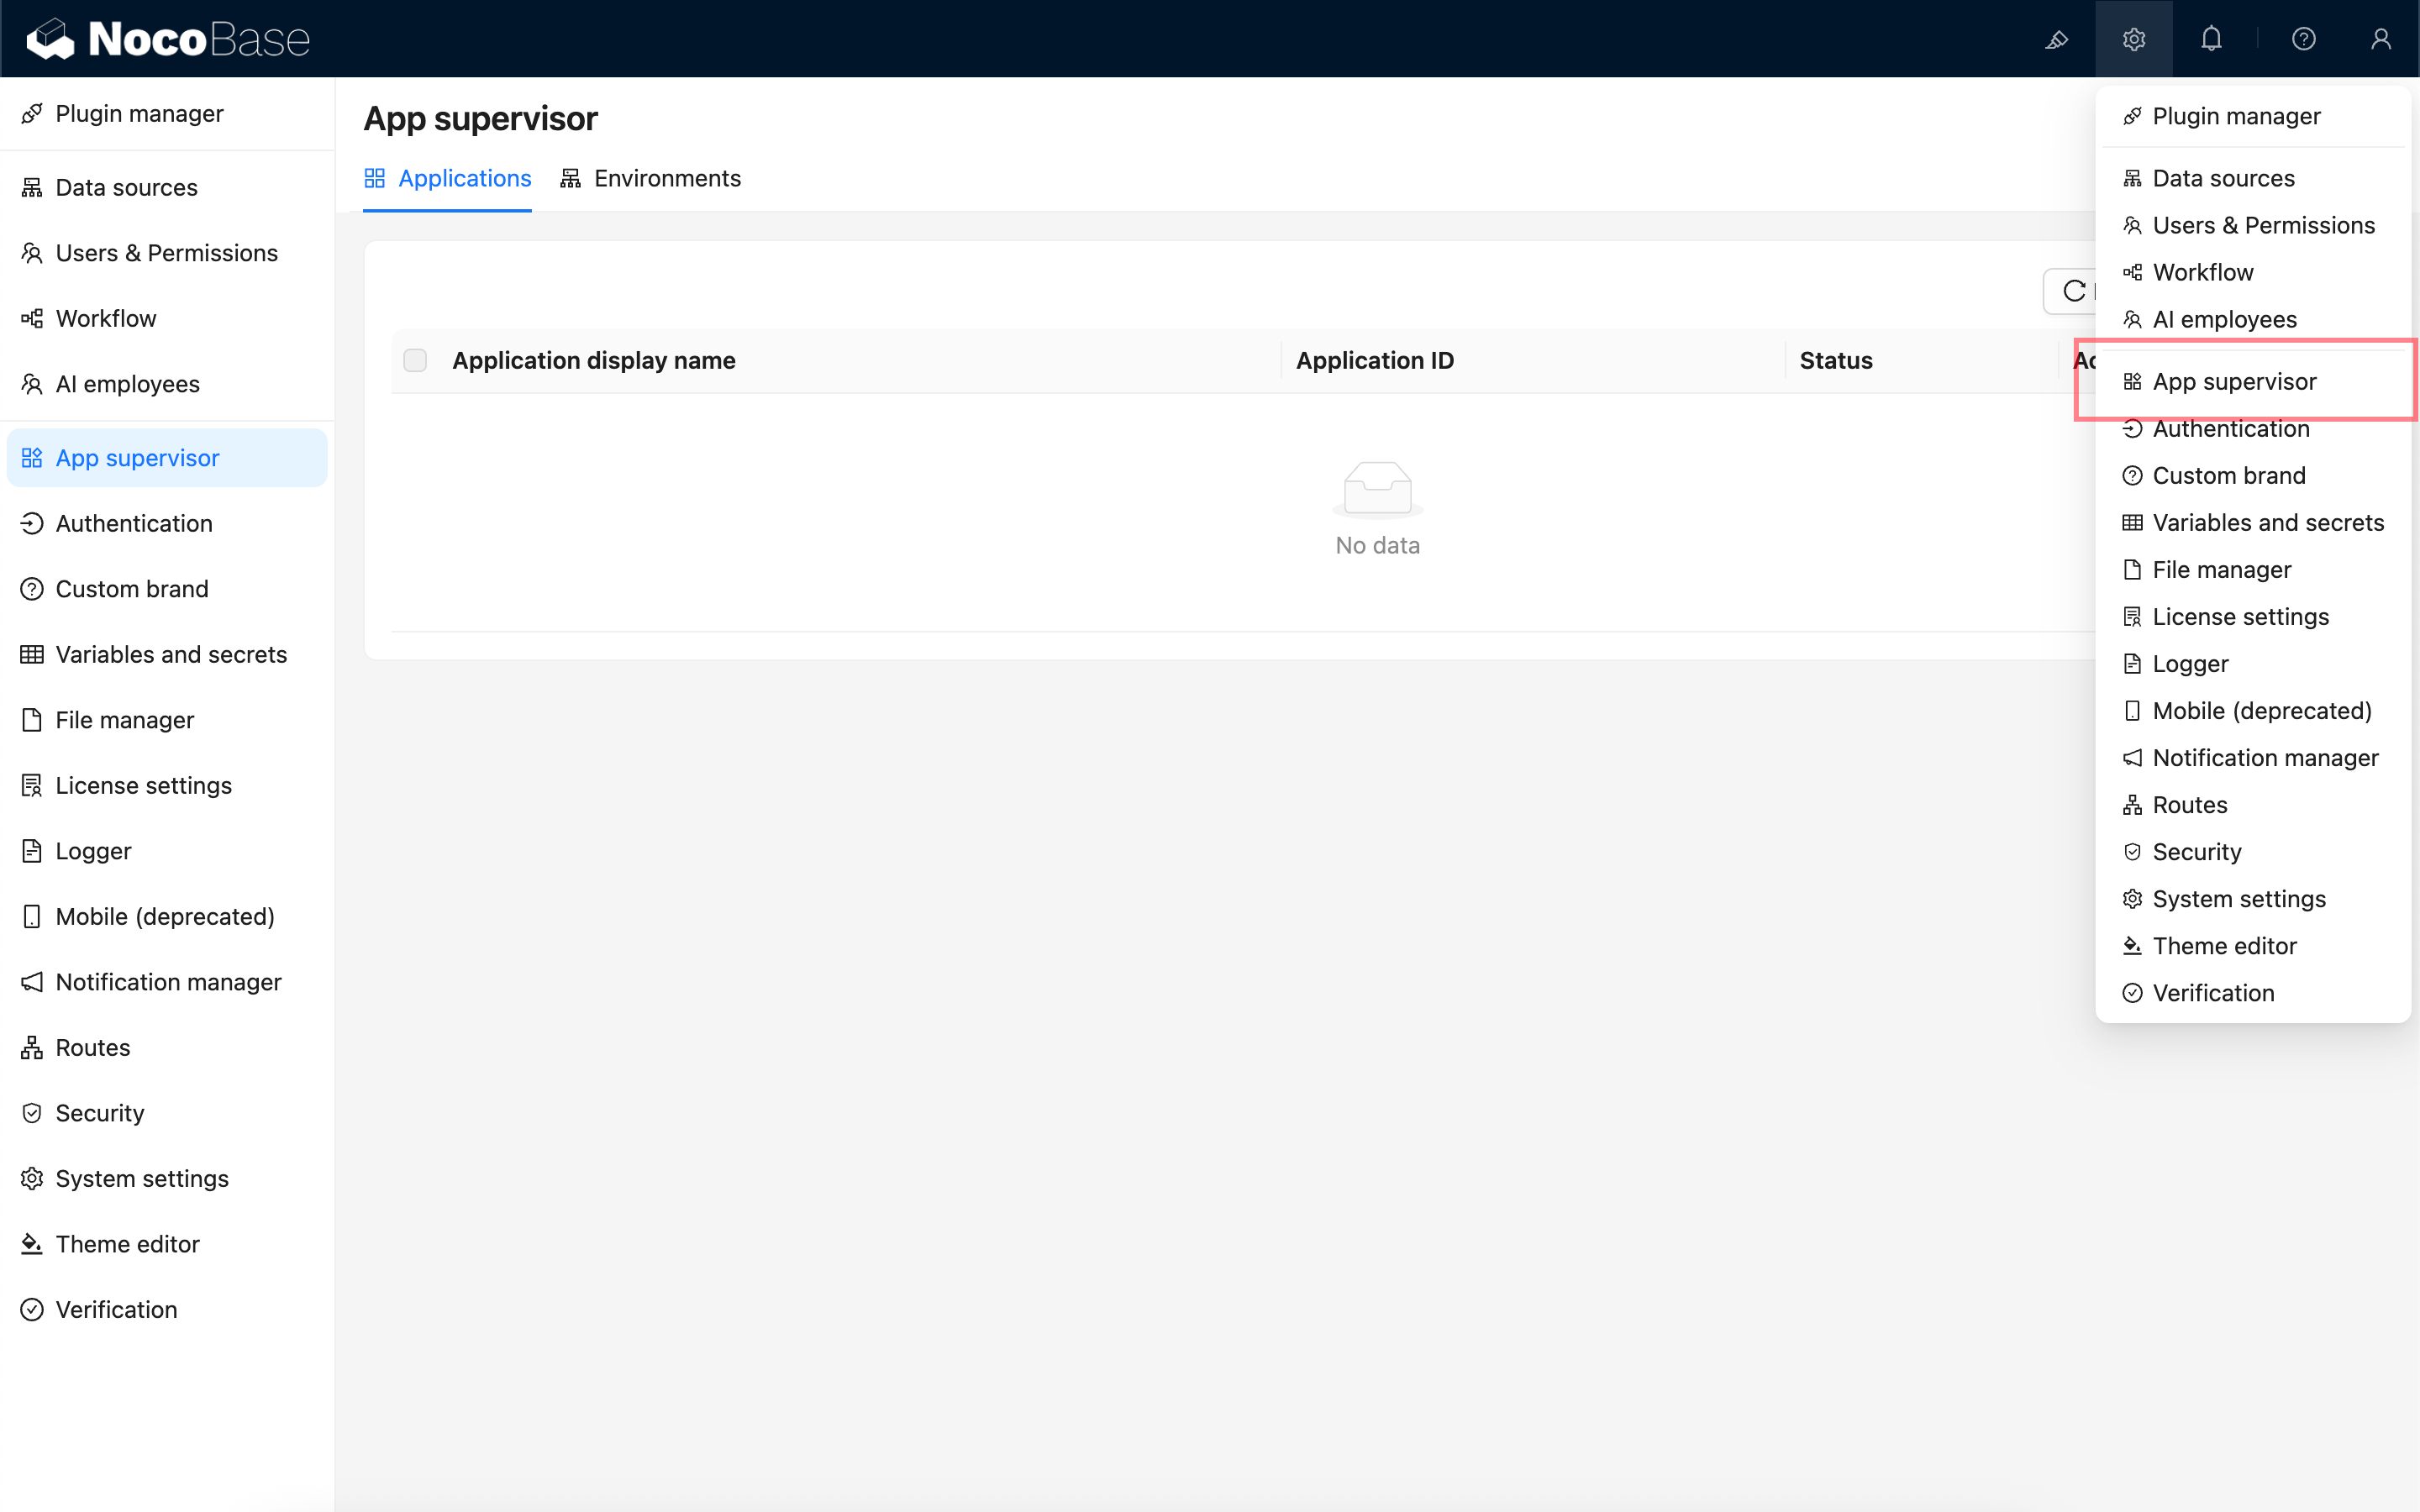
Task: Click the NocoBase logo
Action: click(x=168, y=39)
